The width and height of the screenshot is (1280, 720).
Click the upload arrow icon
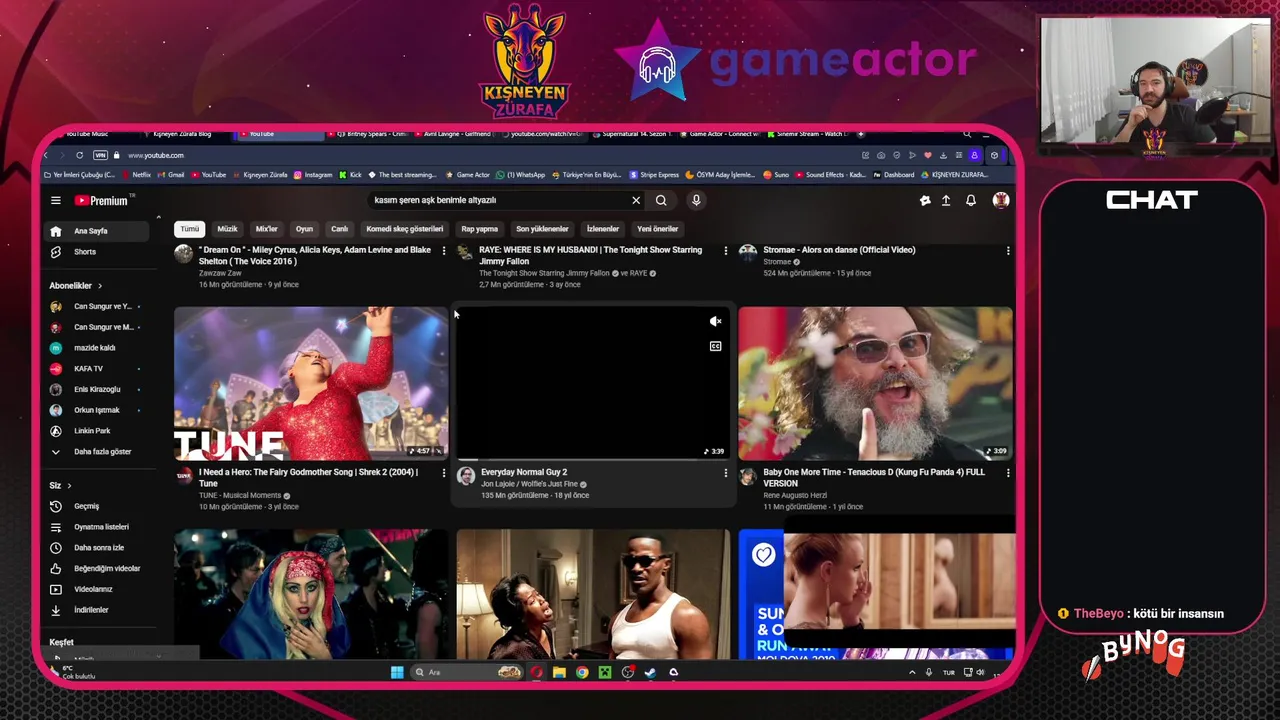pos(946,200)
